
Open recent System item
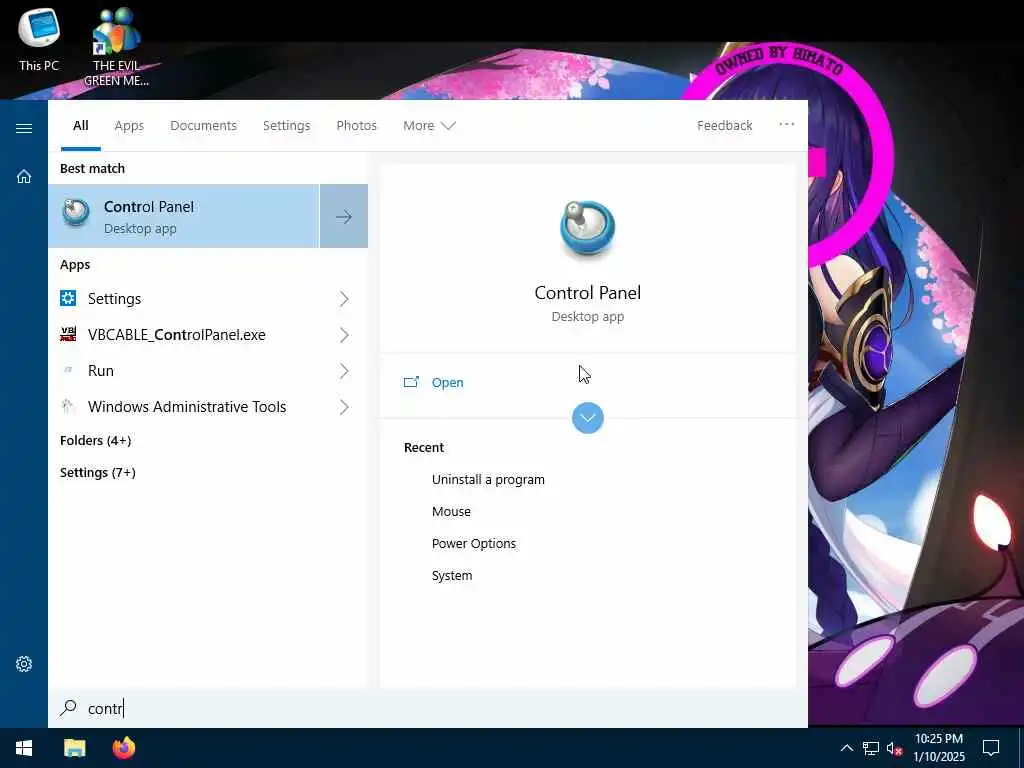pyautogui.click(x=452, y=575)
